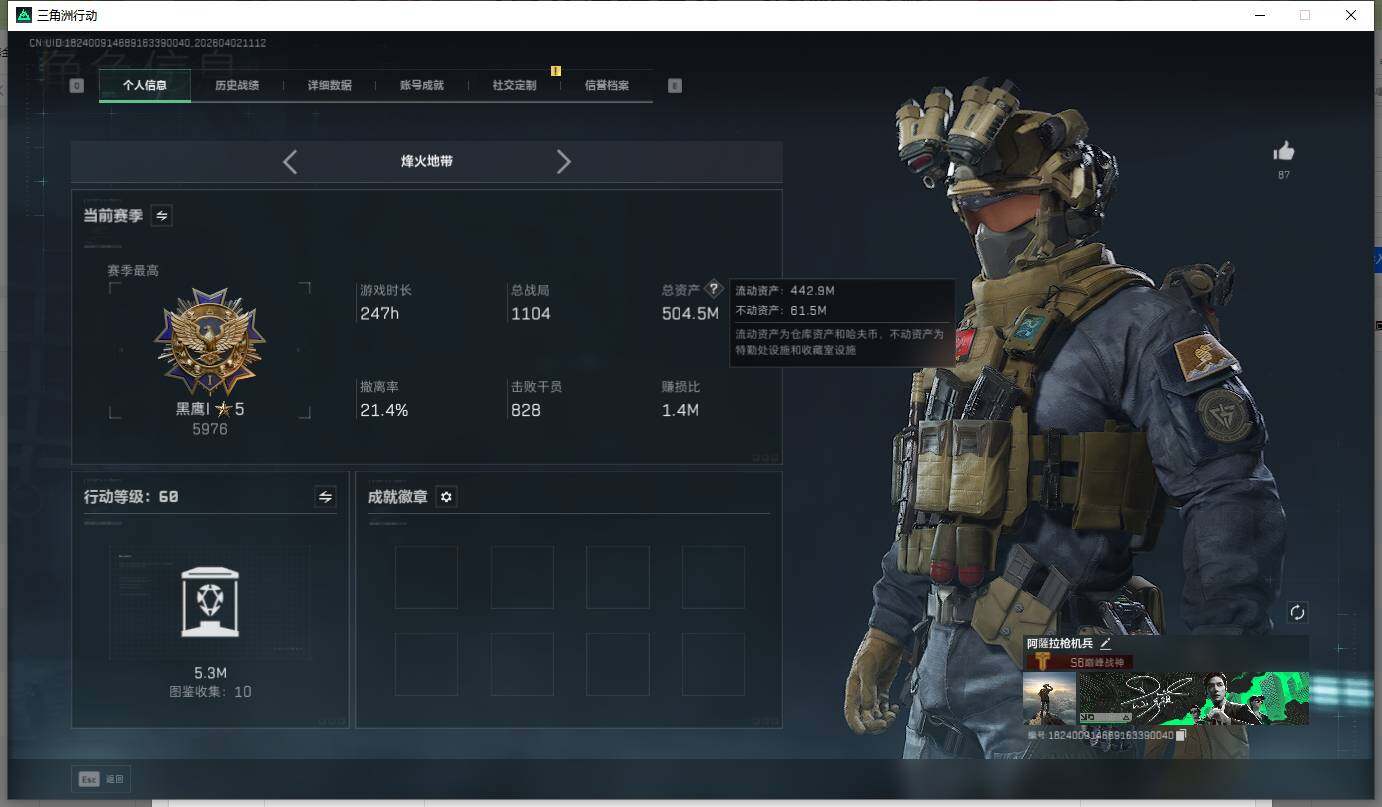Click the 流动资产: 442.9M tooltip line
1382x807 pixels.
(x=785, y=291)
